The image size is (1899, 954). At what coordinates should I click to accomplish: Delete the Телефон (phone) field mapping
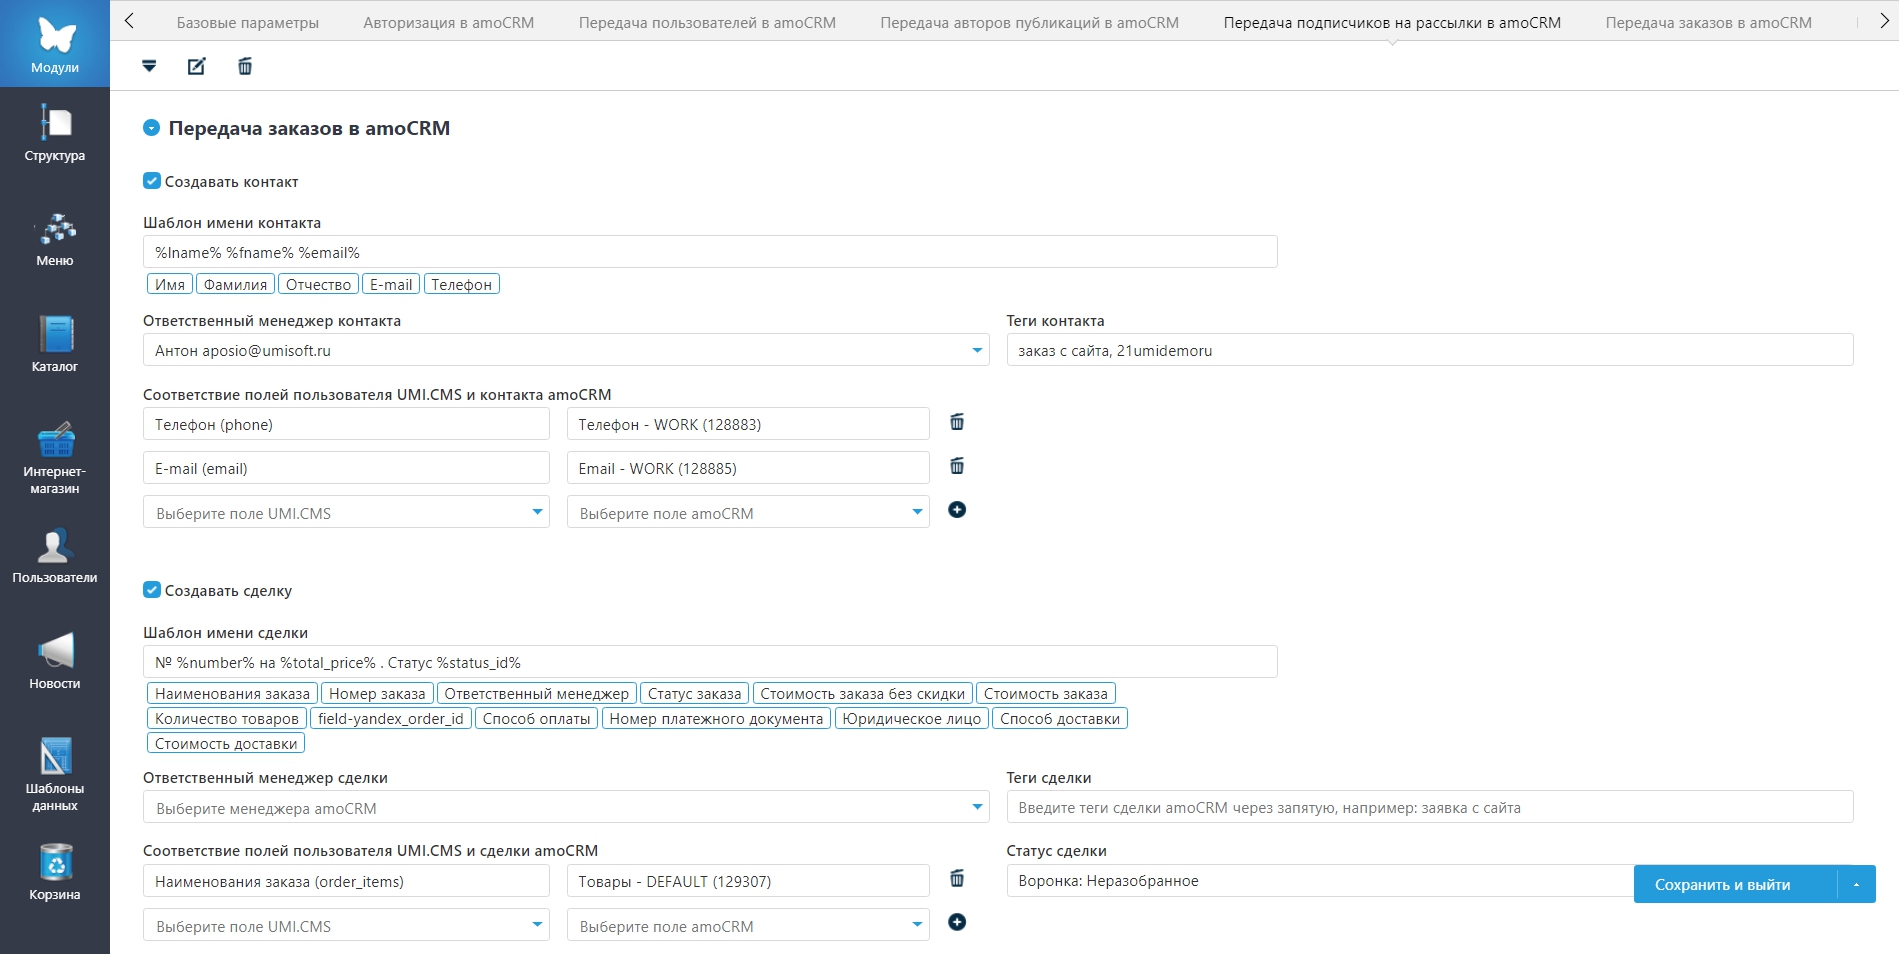957,422
